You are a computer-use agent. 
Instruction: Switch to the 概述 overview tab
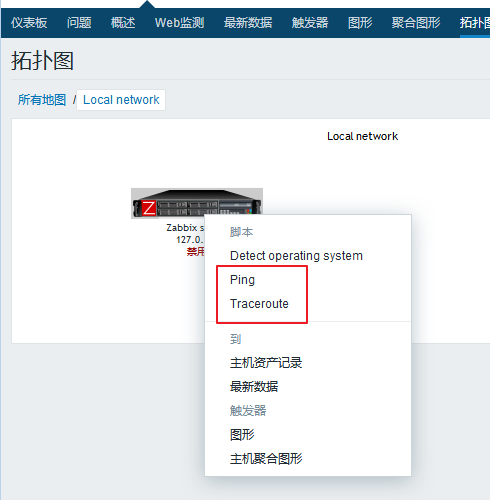point(123,23)
